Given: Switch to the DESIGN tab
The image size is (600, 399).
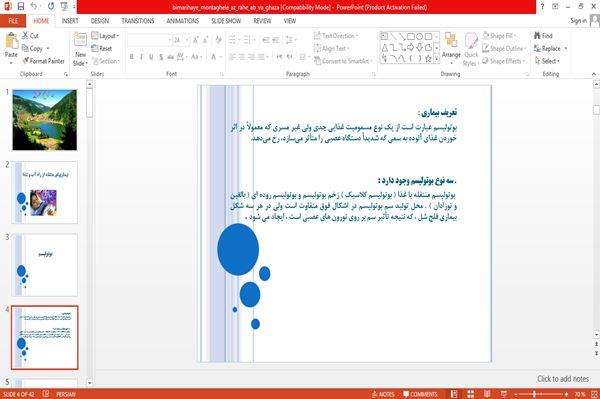Looking at the screenshot, I should coord(99,21).
